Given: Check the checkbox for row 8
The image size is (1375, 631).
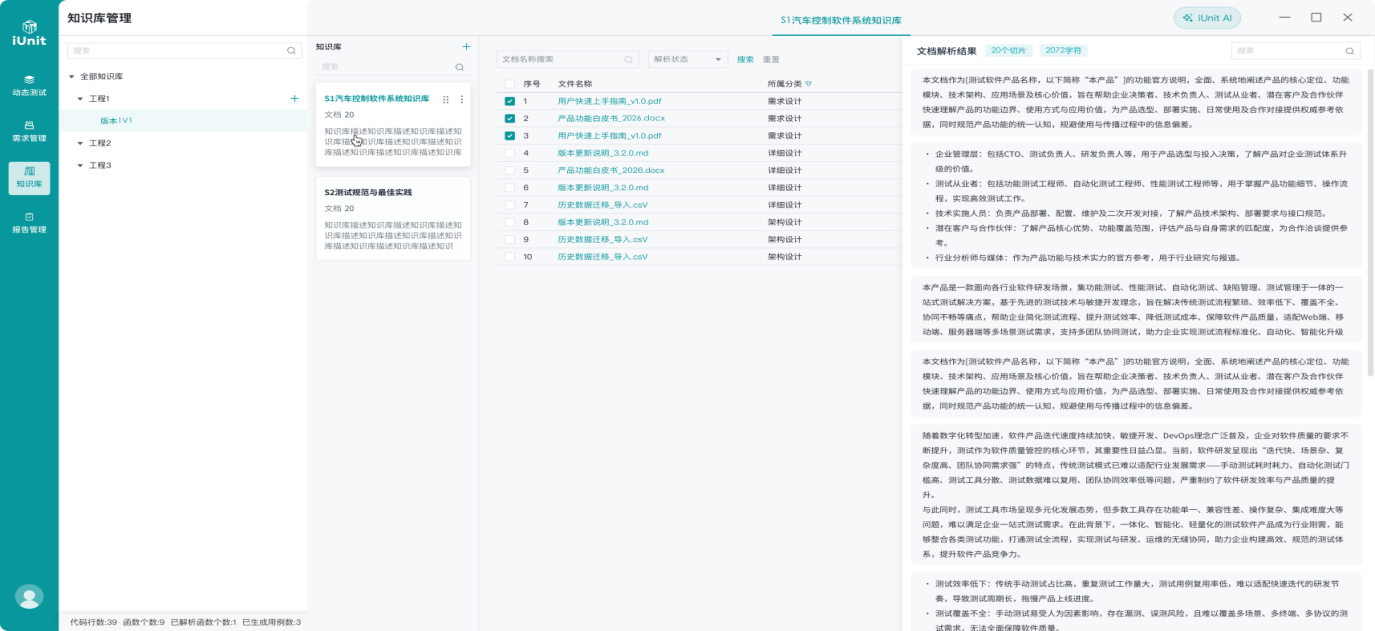Looking at the screenshot, I should click(x=510, y=222).
